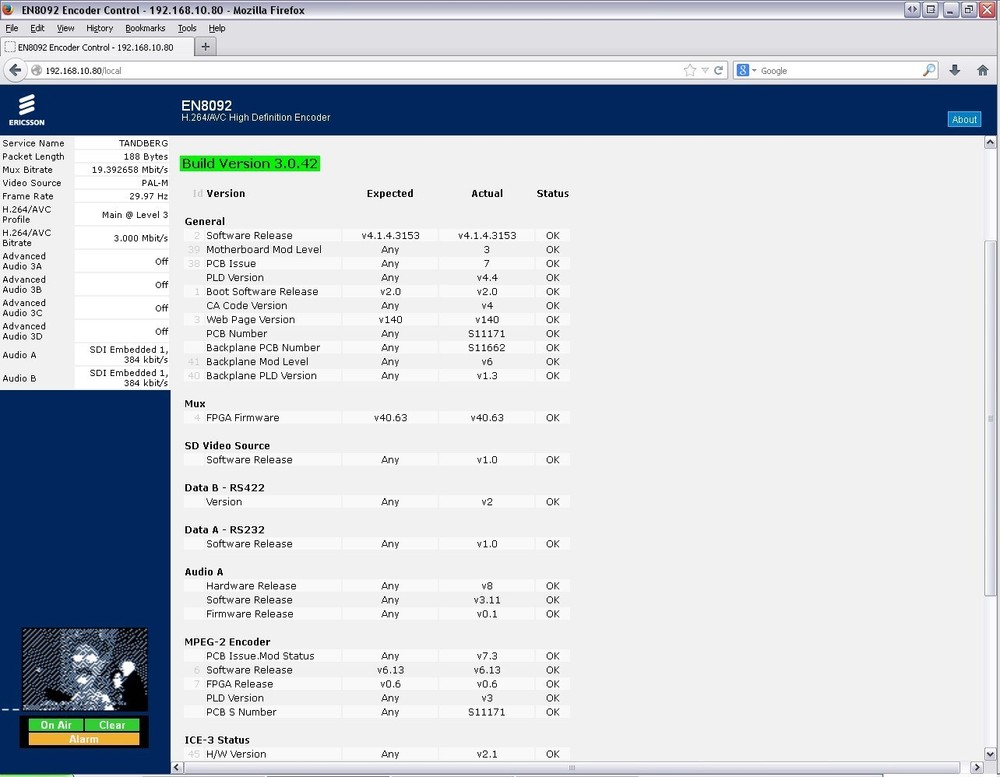The width and height of the screenshot is (1000, 777).
Task: Click the Audio B SDI Embedded value
Action: 129,378
